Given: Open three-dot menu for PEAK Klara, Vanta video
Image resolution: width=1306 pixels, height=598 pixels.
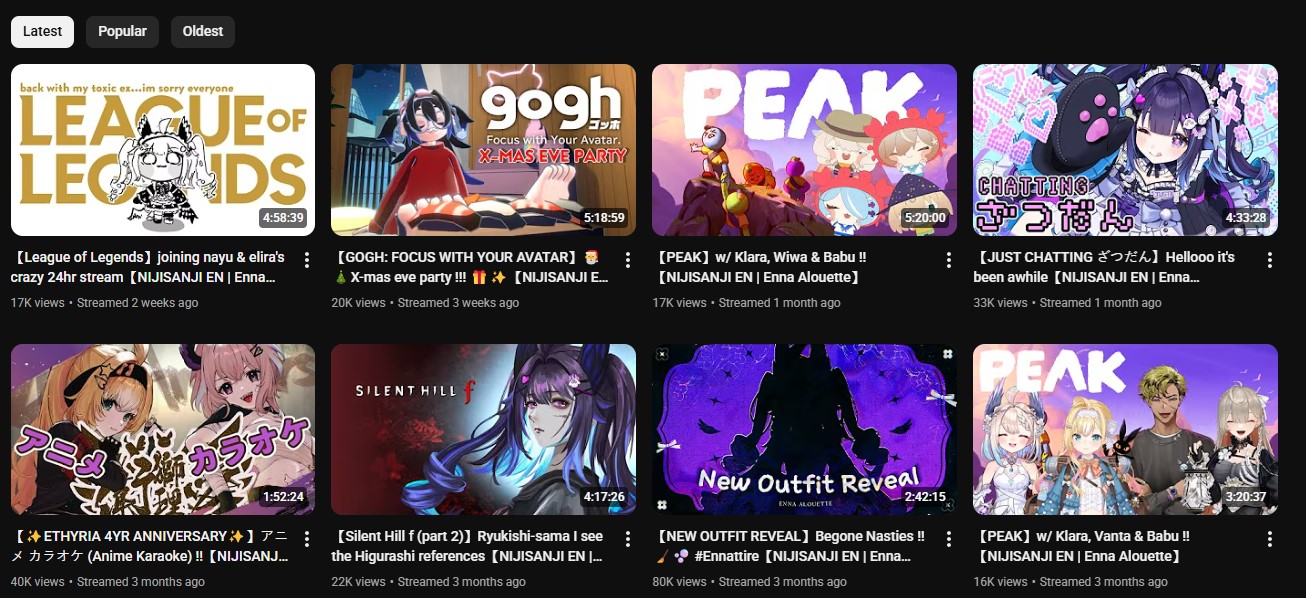Looking at the screenshot, I should (x=1269, y=539).
